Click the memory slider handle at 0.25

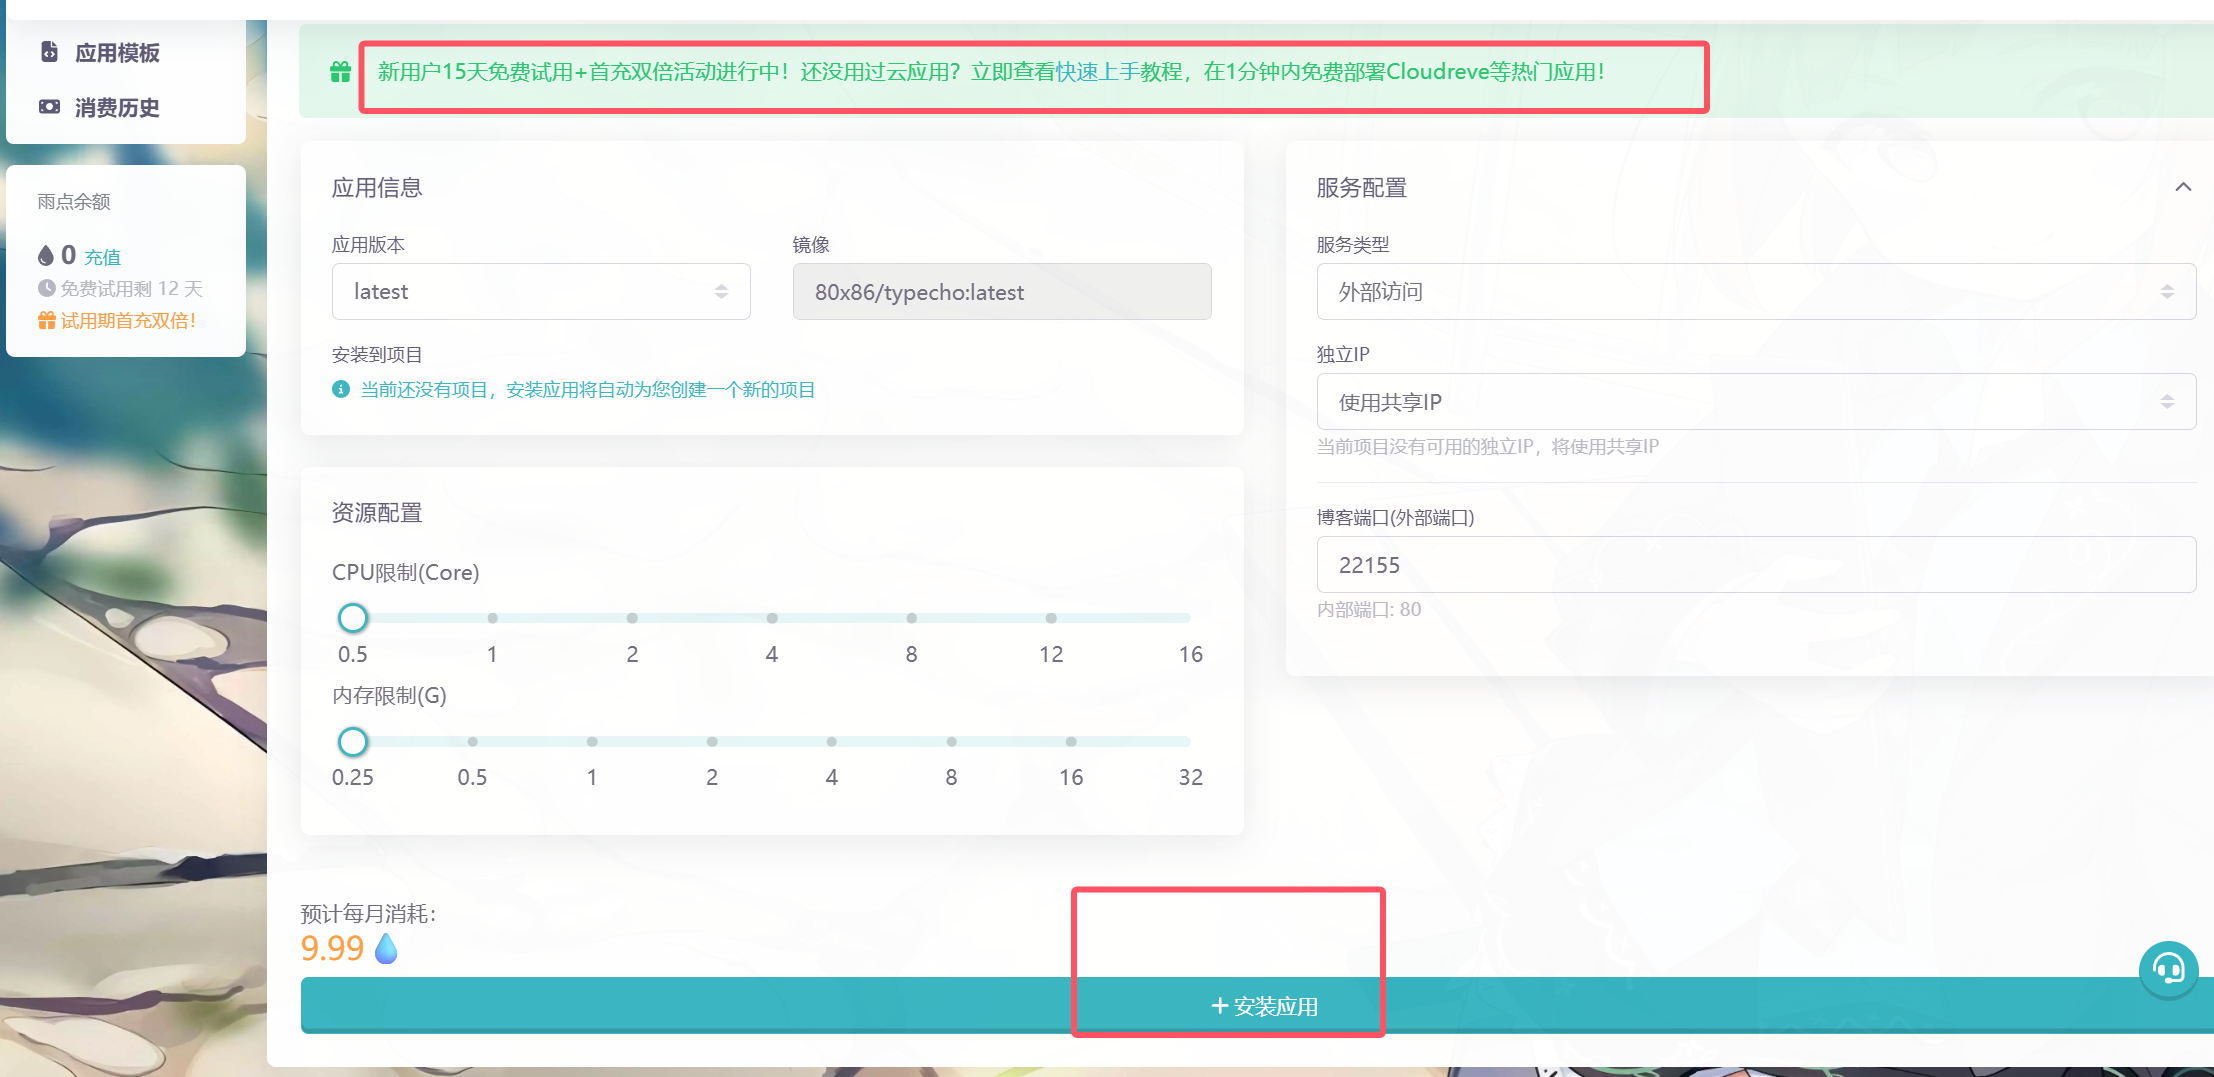(352, 741)
